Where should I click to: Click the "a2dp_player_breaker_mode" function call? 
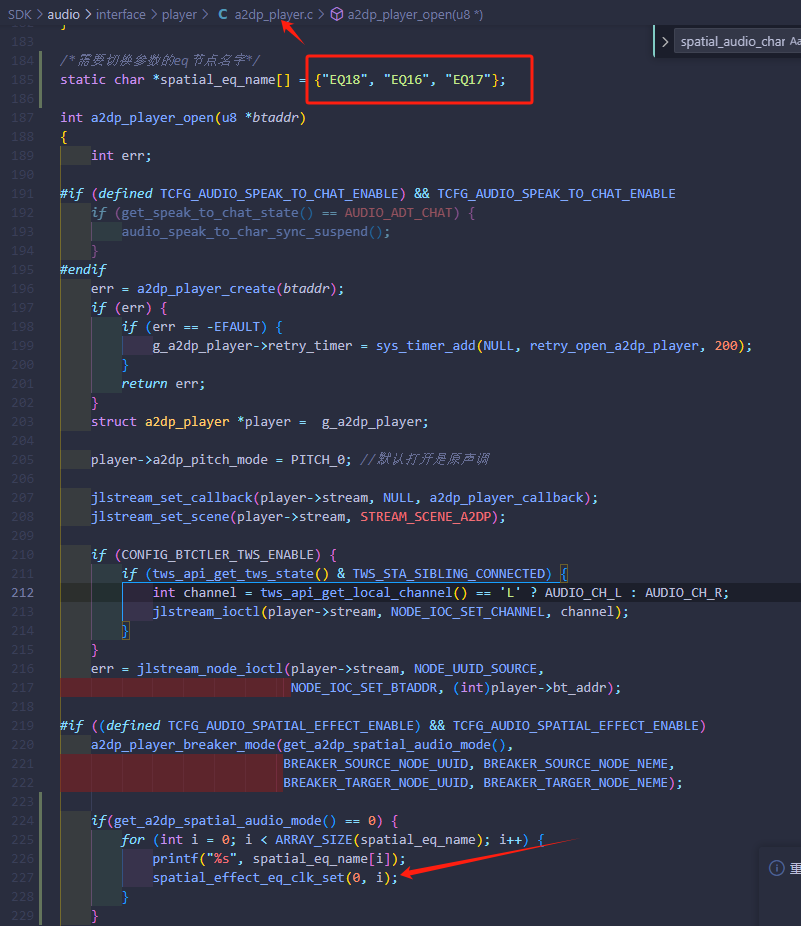tap(183, 745)
